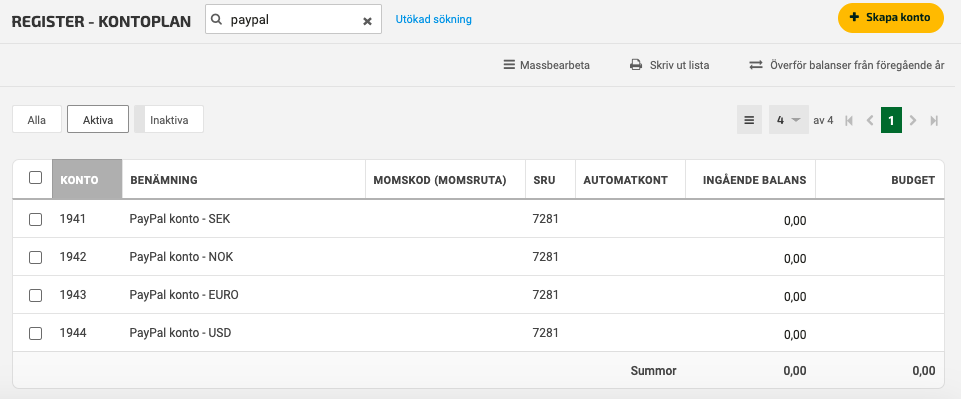961x399 pixels.
Task: Click Skriv ut lista print icon
Action: coord(636,65)
